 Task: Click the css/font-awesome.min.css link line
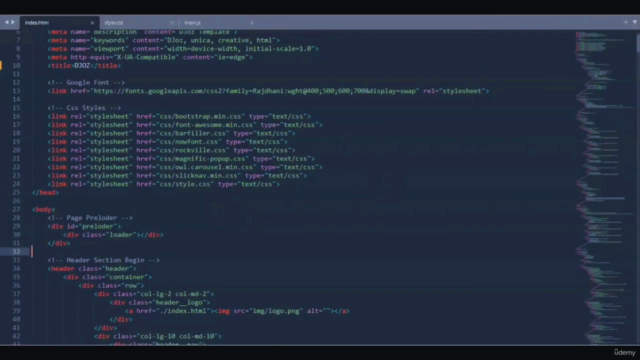tap(185, 125)
